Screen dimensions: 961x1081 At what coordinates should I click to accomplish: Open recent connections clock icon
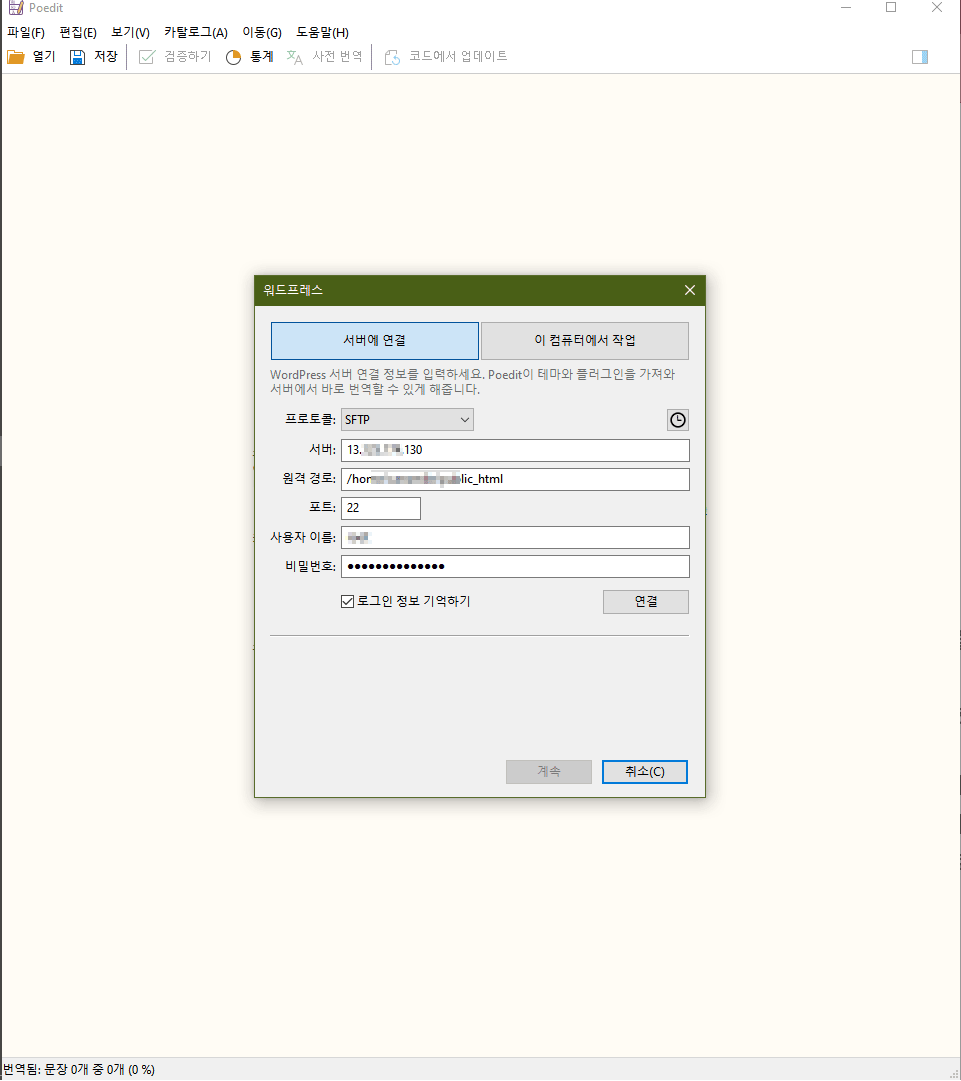[x=678, y=420]
